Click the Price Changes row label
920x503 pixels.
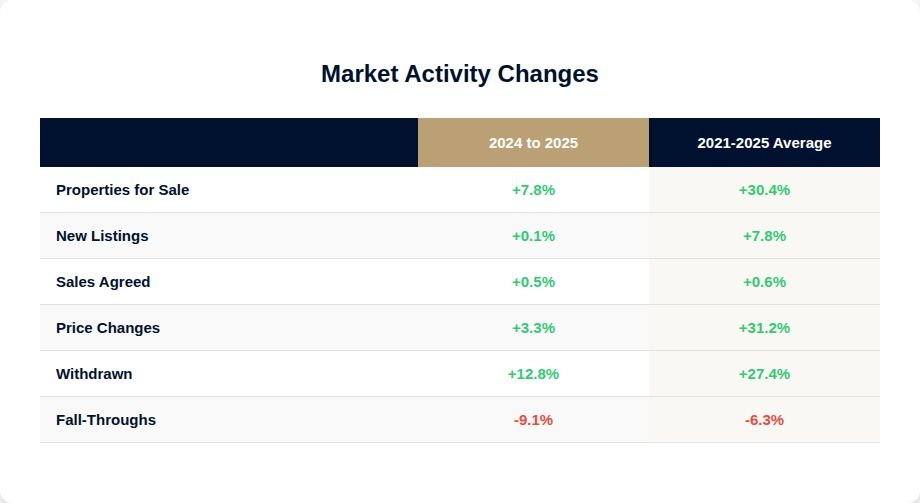click(x=108, y=328)
